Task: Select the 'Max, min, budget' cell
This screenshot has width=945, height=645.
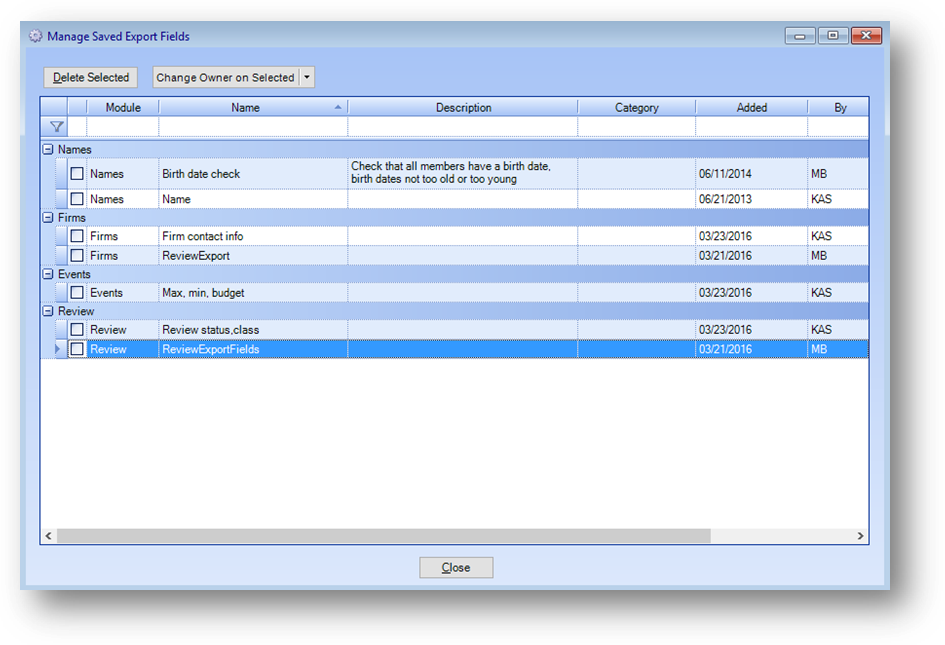Action: (253, 292)
